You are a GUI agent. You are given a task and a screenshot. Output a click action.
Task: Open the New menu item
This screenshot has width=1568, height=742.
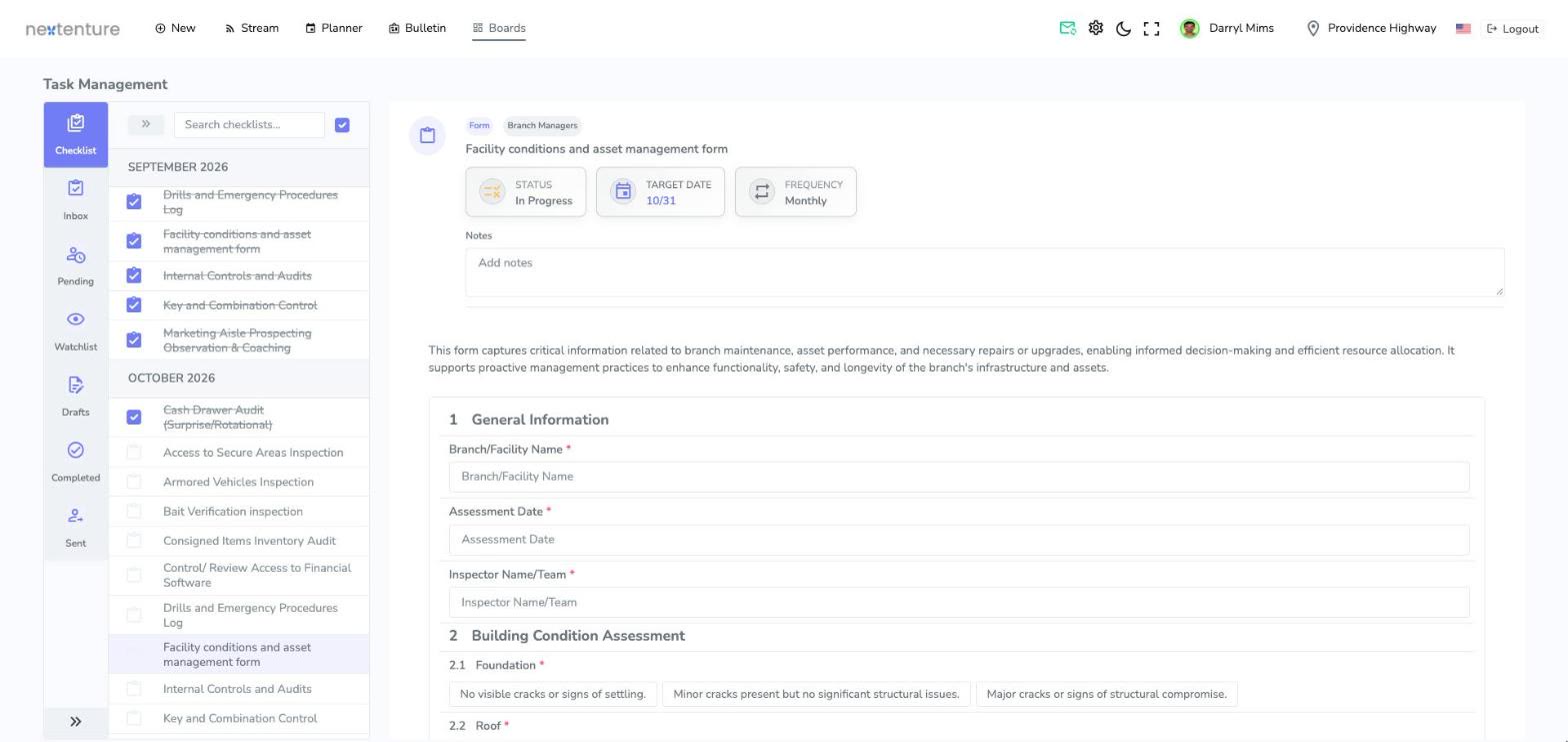point(175,28)
